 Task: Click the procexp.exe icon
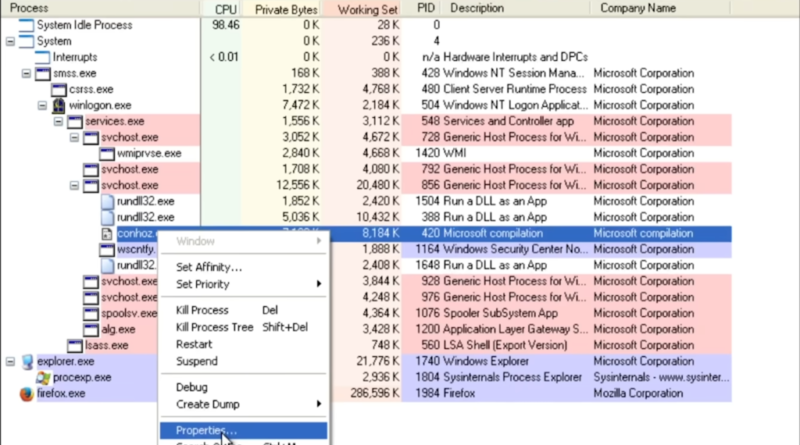(43, 378)
